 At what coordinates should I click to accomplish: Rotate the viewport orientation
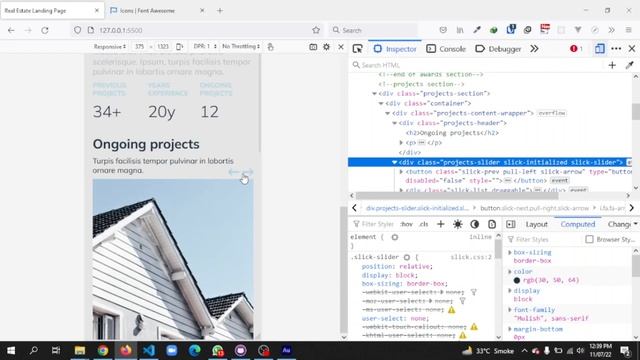click(x=180, y=47)
